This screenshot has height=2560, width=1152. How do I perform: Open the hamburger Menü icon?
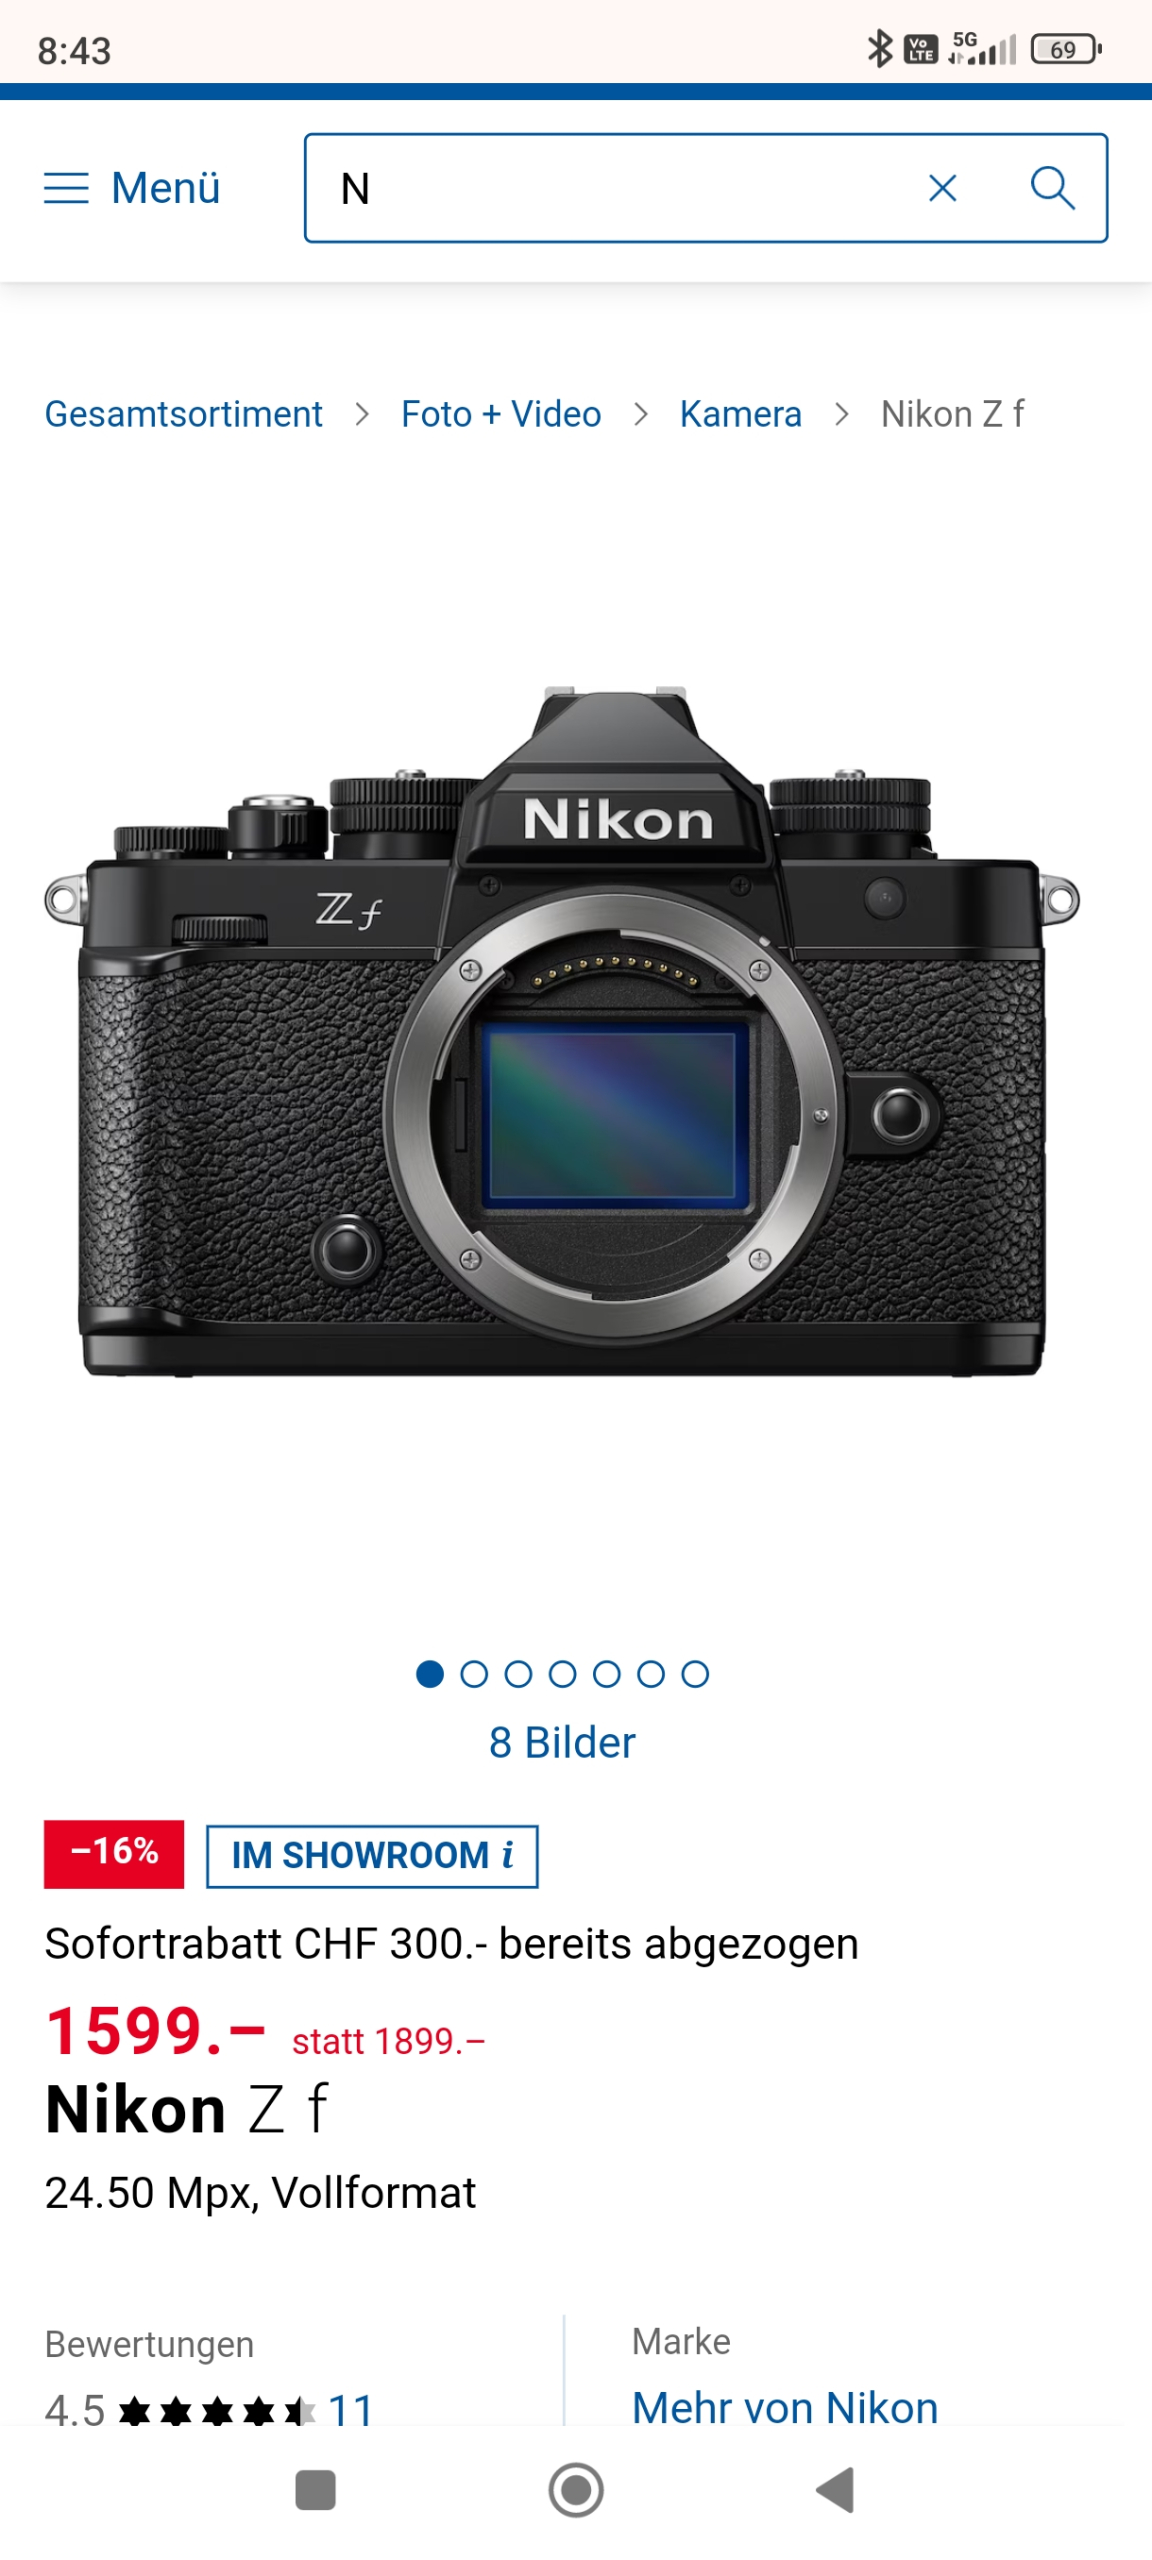(x=66, y=188)
